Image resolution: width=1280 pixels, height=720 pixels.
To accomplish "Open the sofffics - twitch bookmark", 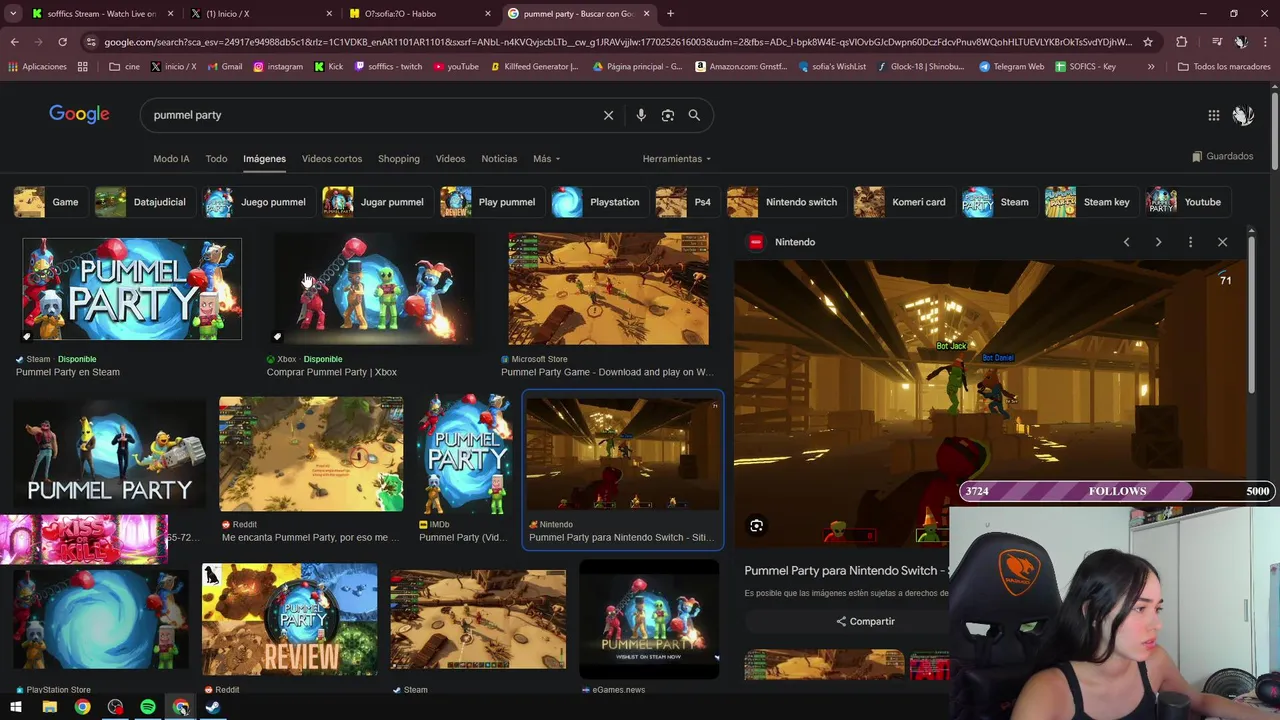I will click(389, 67).
